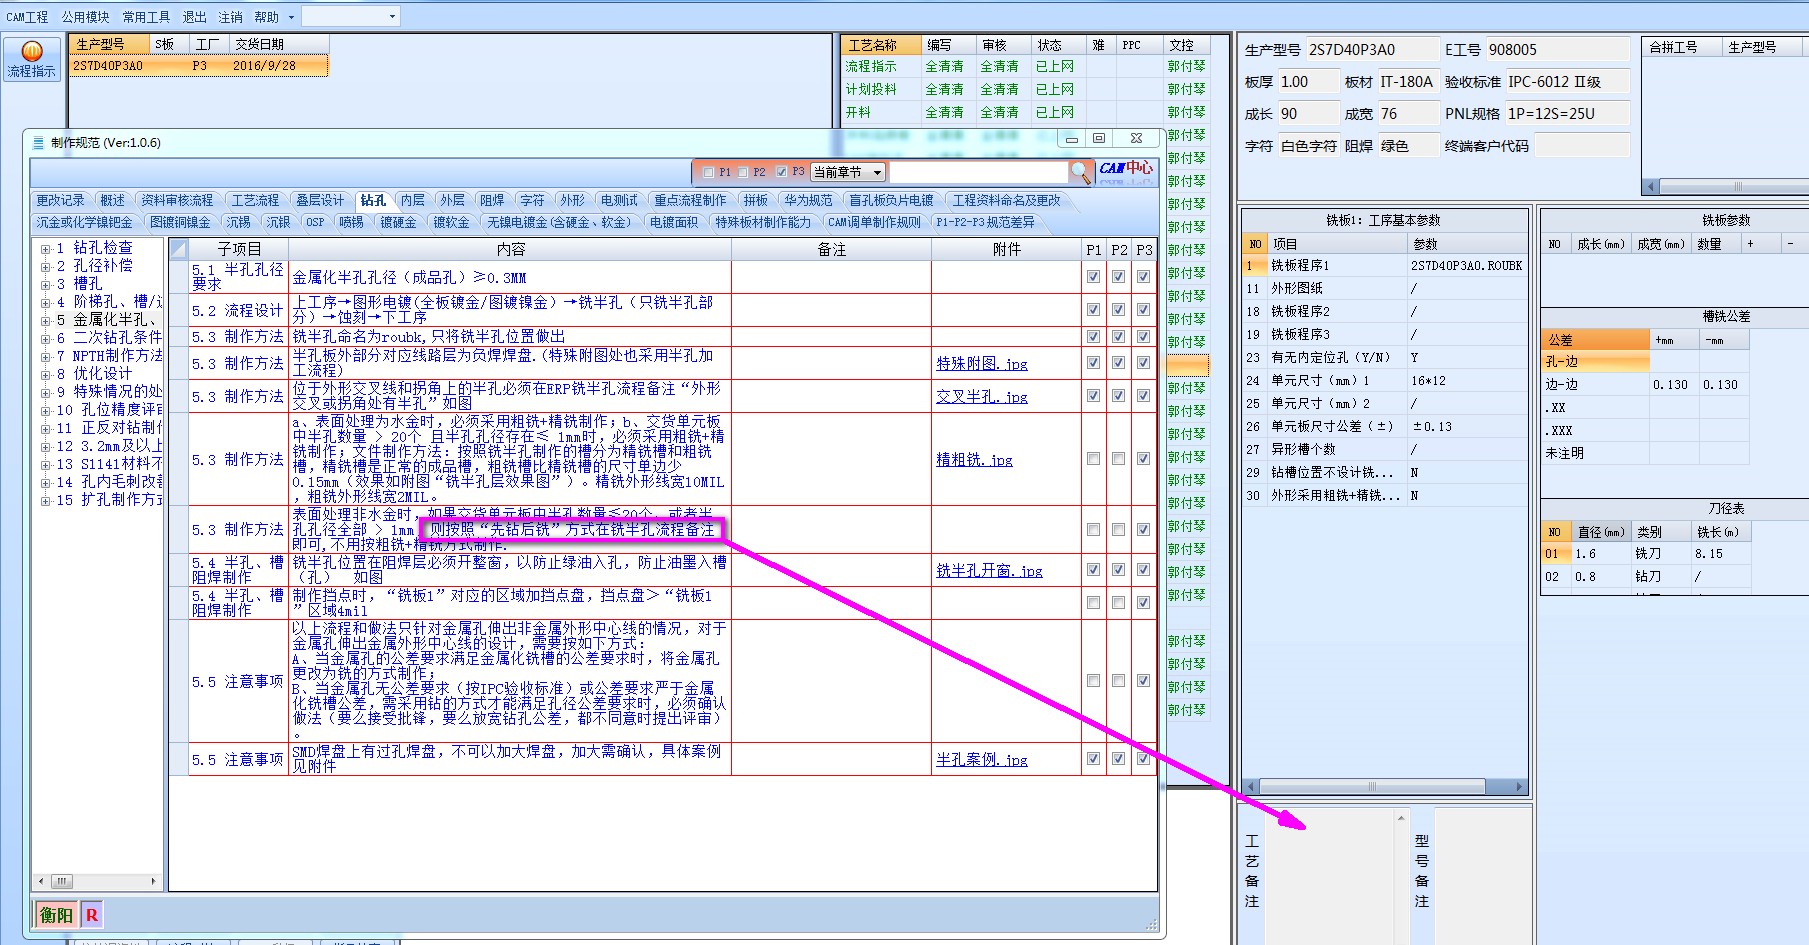Click the 内容 column header

coord(510,249)
